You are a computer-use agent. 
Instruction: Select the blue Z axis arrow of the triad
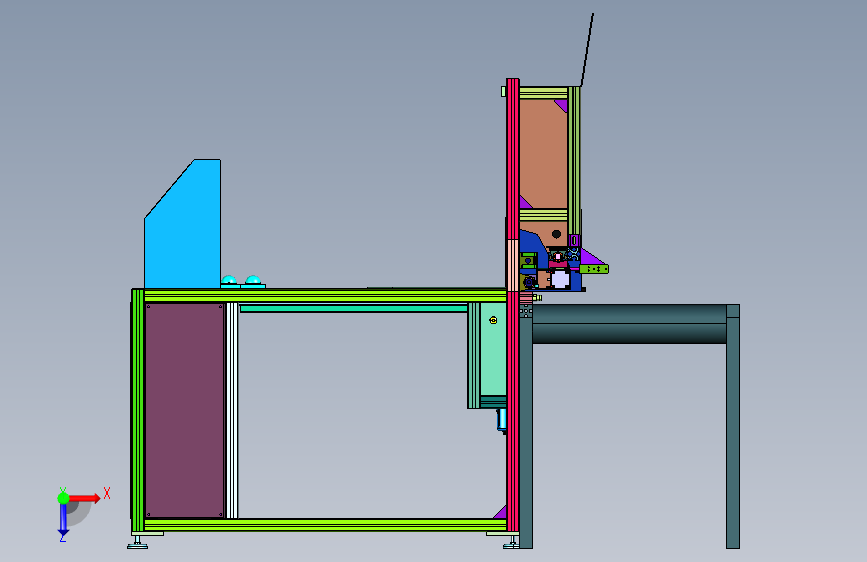coord(63,520)
